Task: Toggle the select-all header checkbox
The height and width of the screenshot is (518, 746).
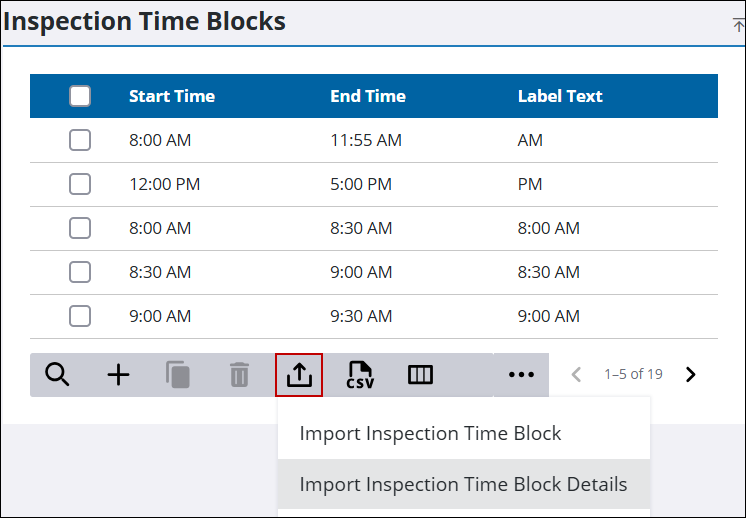Action: click(x=80, y=96)
